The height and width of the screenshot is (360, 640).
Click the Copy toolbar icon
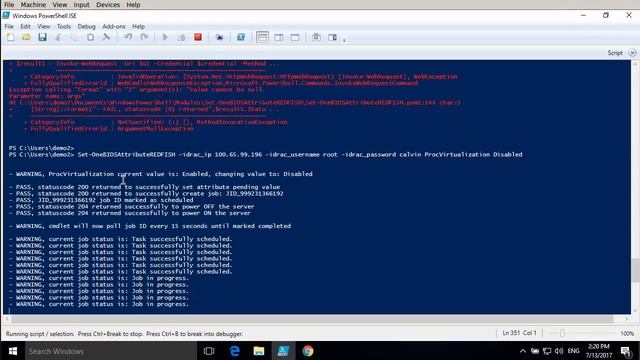pos(74,37)
